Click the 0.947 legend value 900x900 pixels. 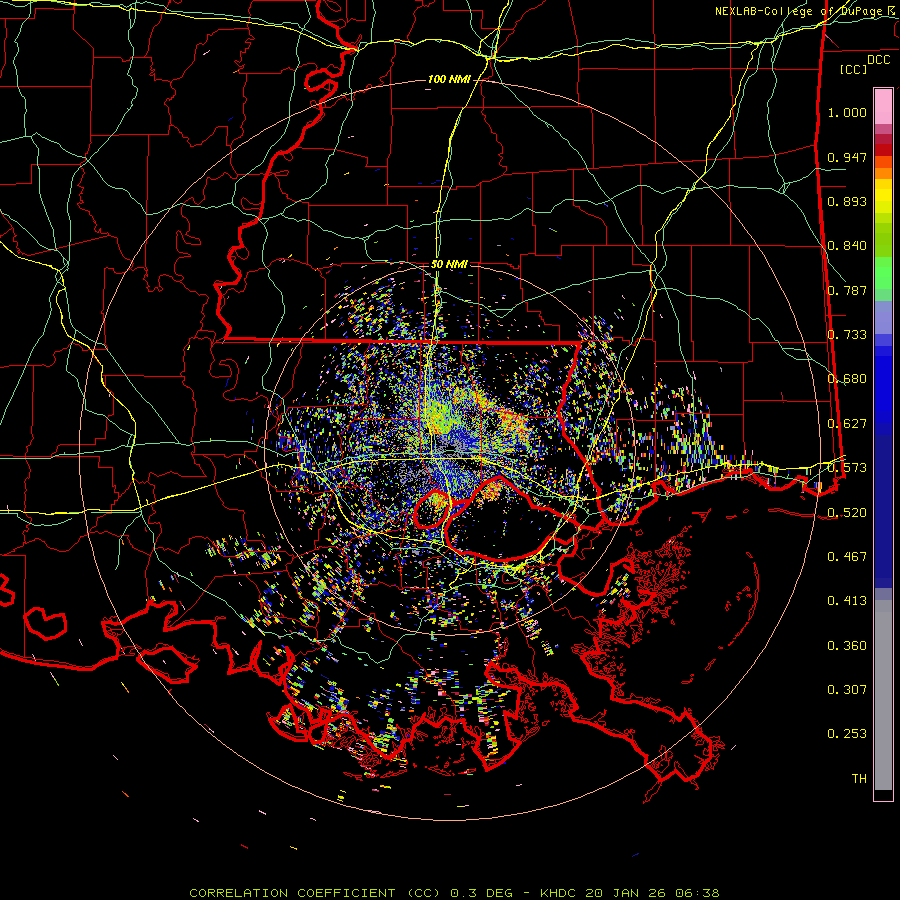click(847, 157)
